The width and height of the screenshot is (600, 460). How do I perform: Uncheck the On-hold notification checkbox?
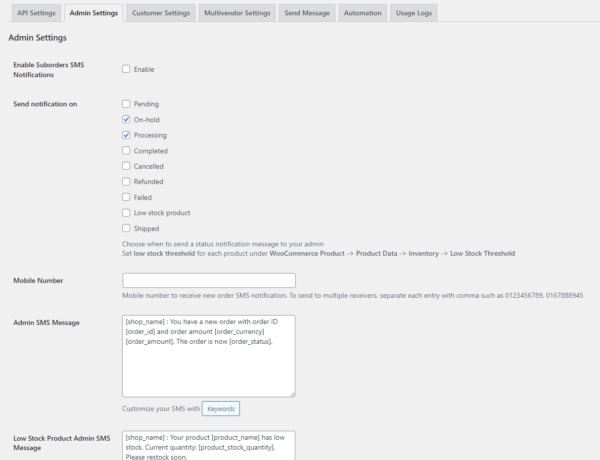point(126,119)
